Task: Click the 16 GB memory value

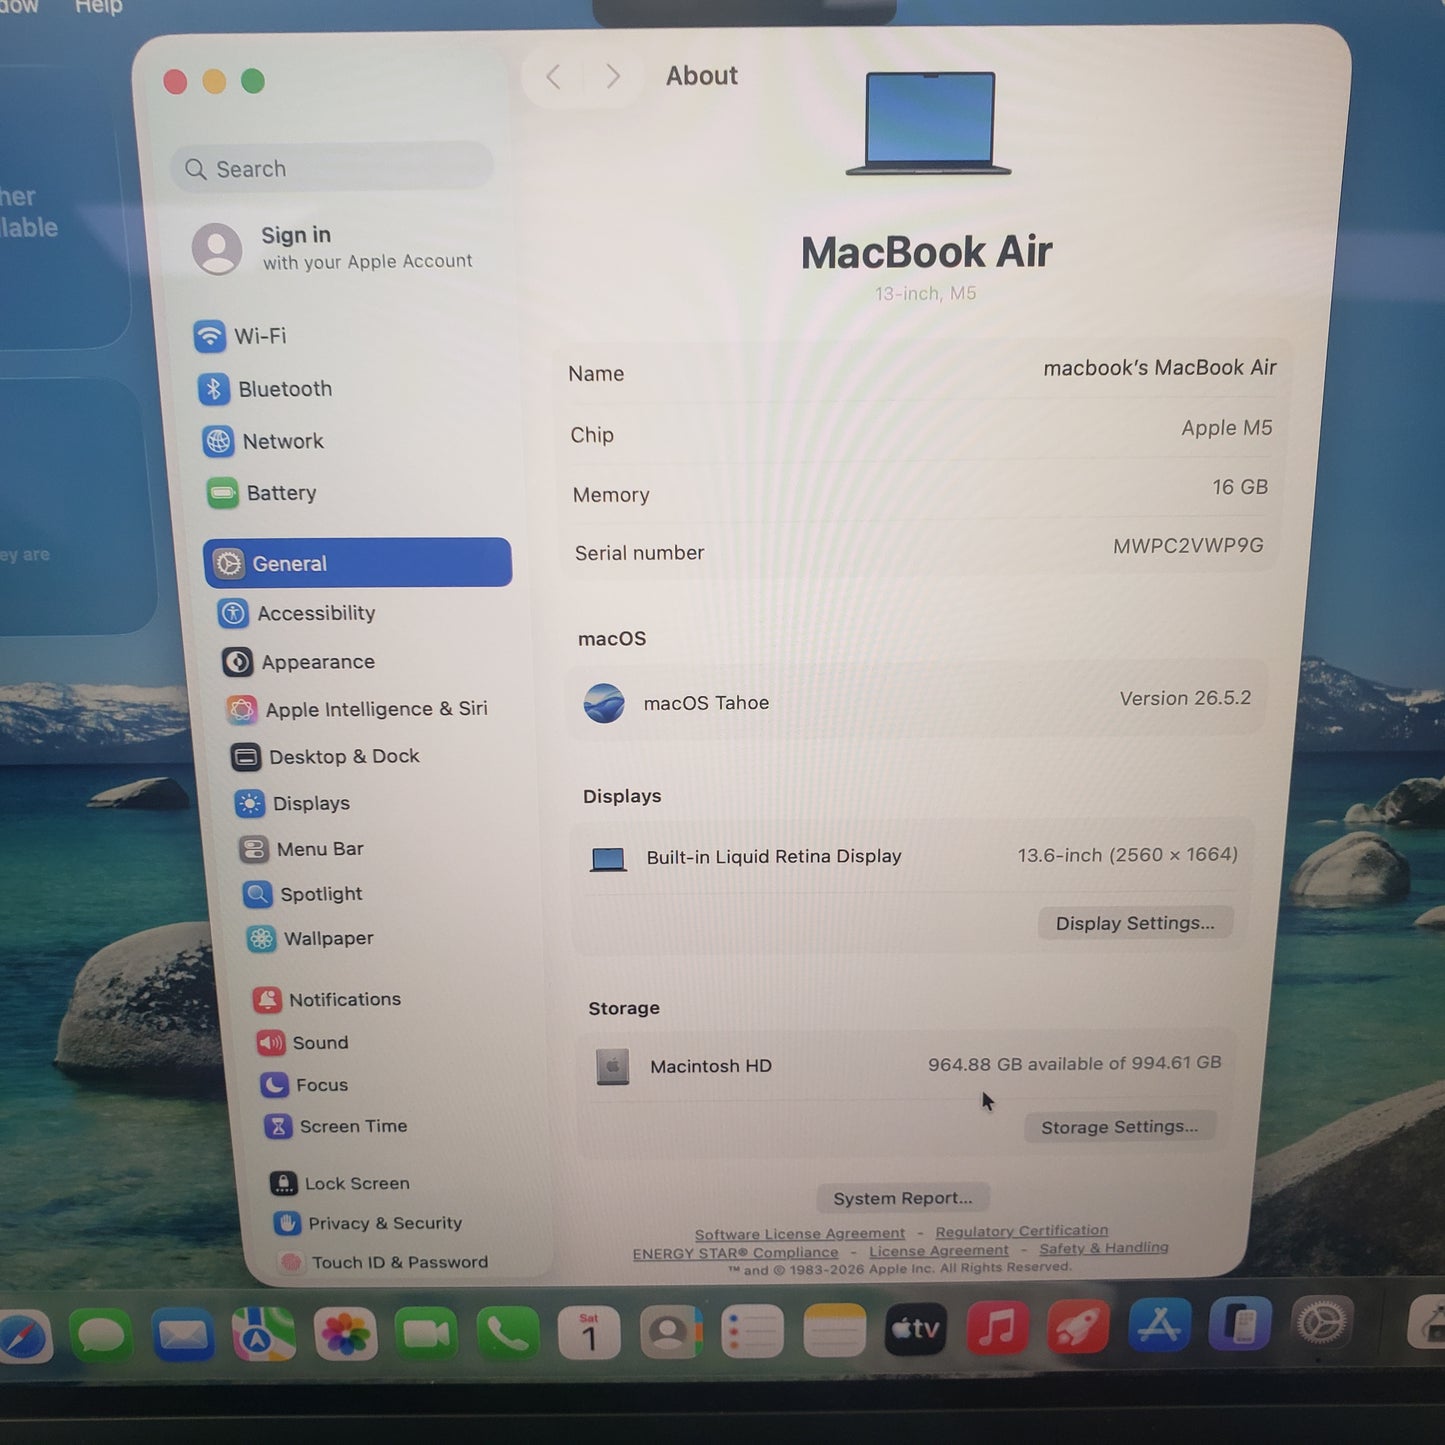Action: 1240,487
